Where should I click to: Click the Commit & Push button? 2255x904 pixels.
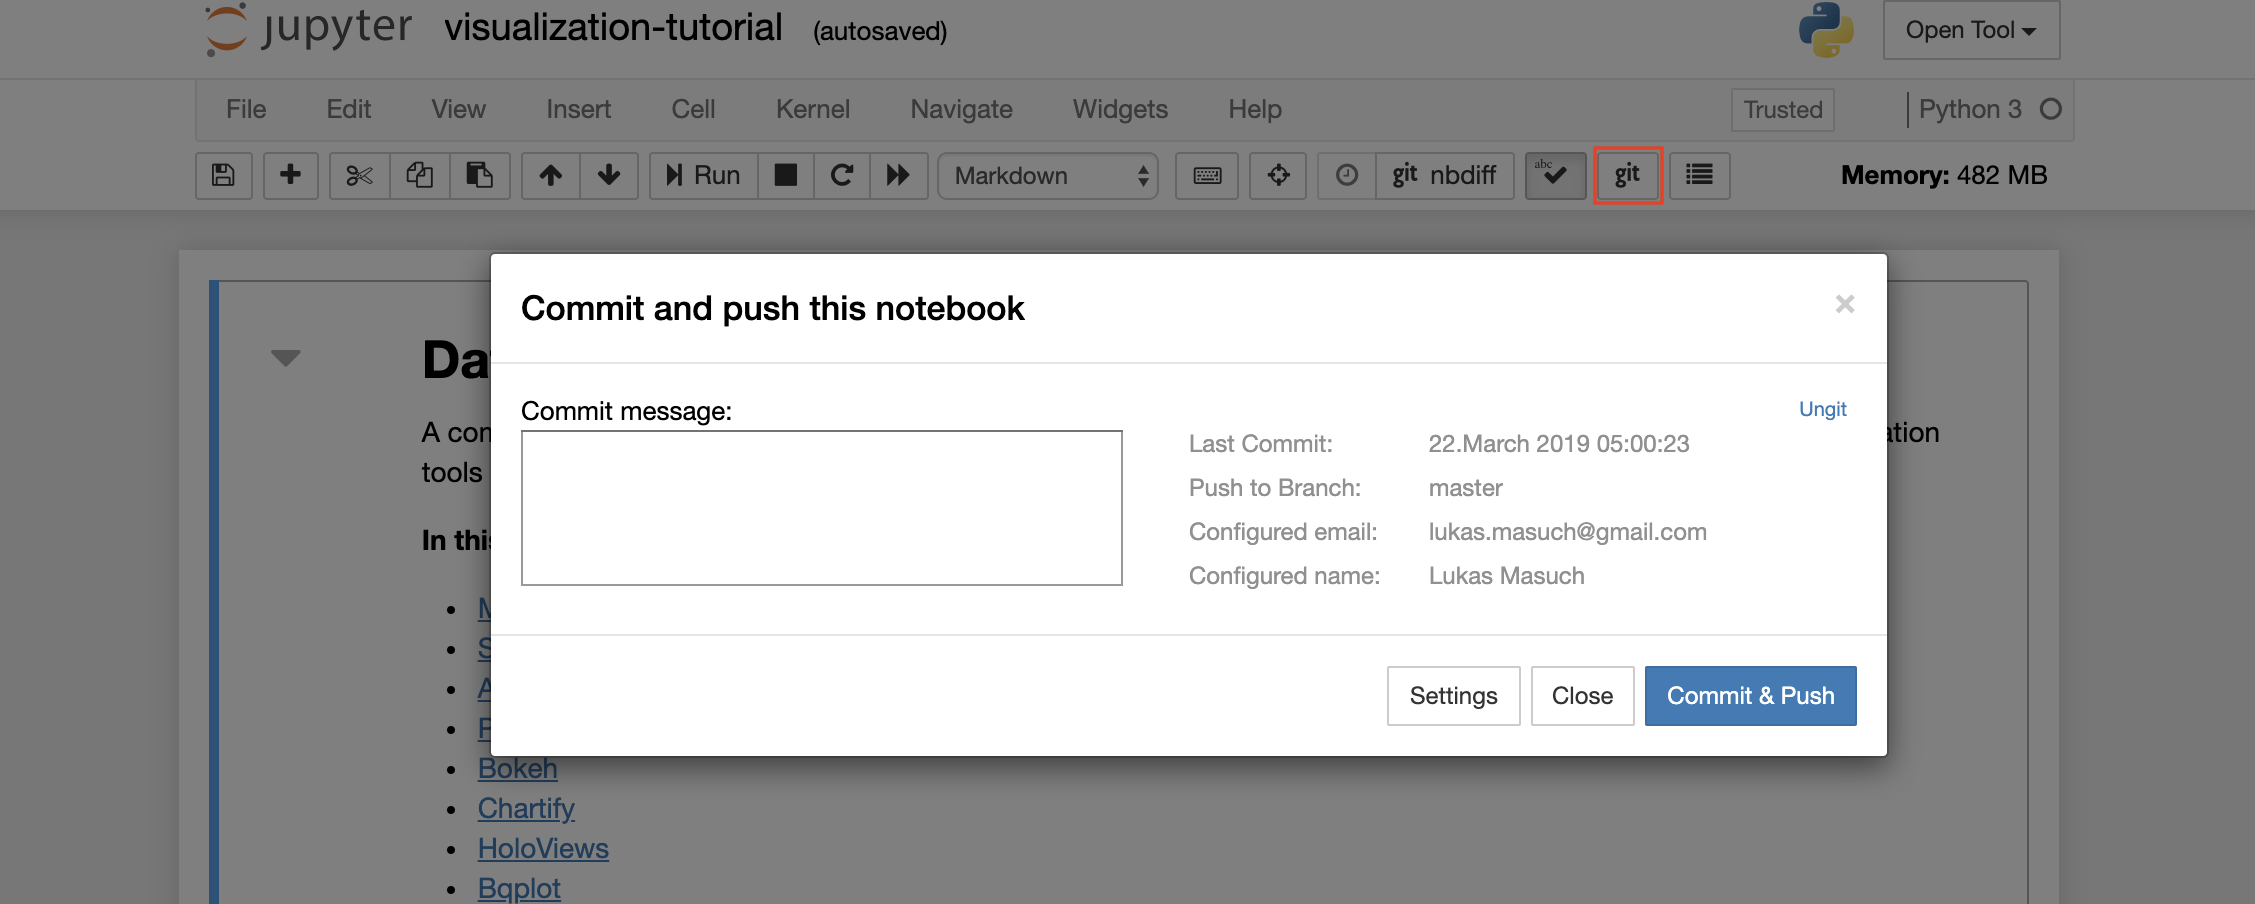pos(1750,696)
